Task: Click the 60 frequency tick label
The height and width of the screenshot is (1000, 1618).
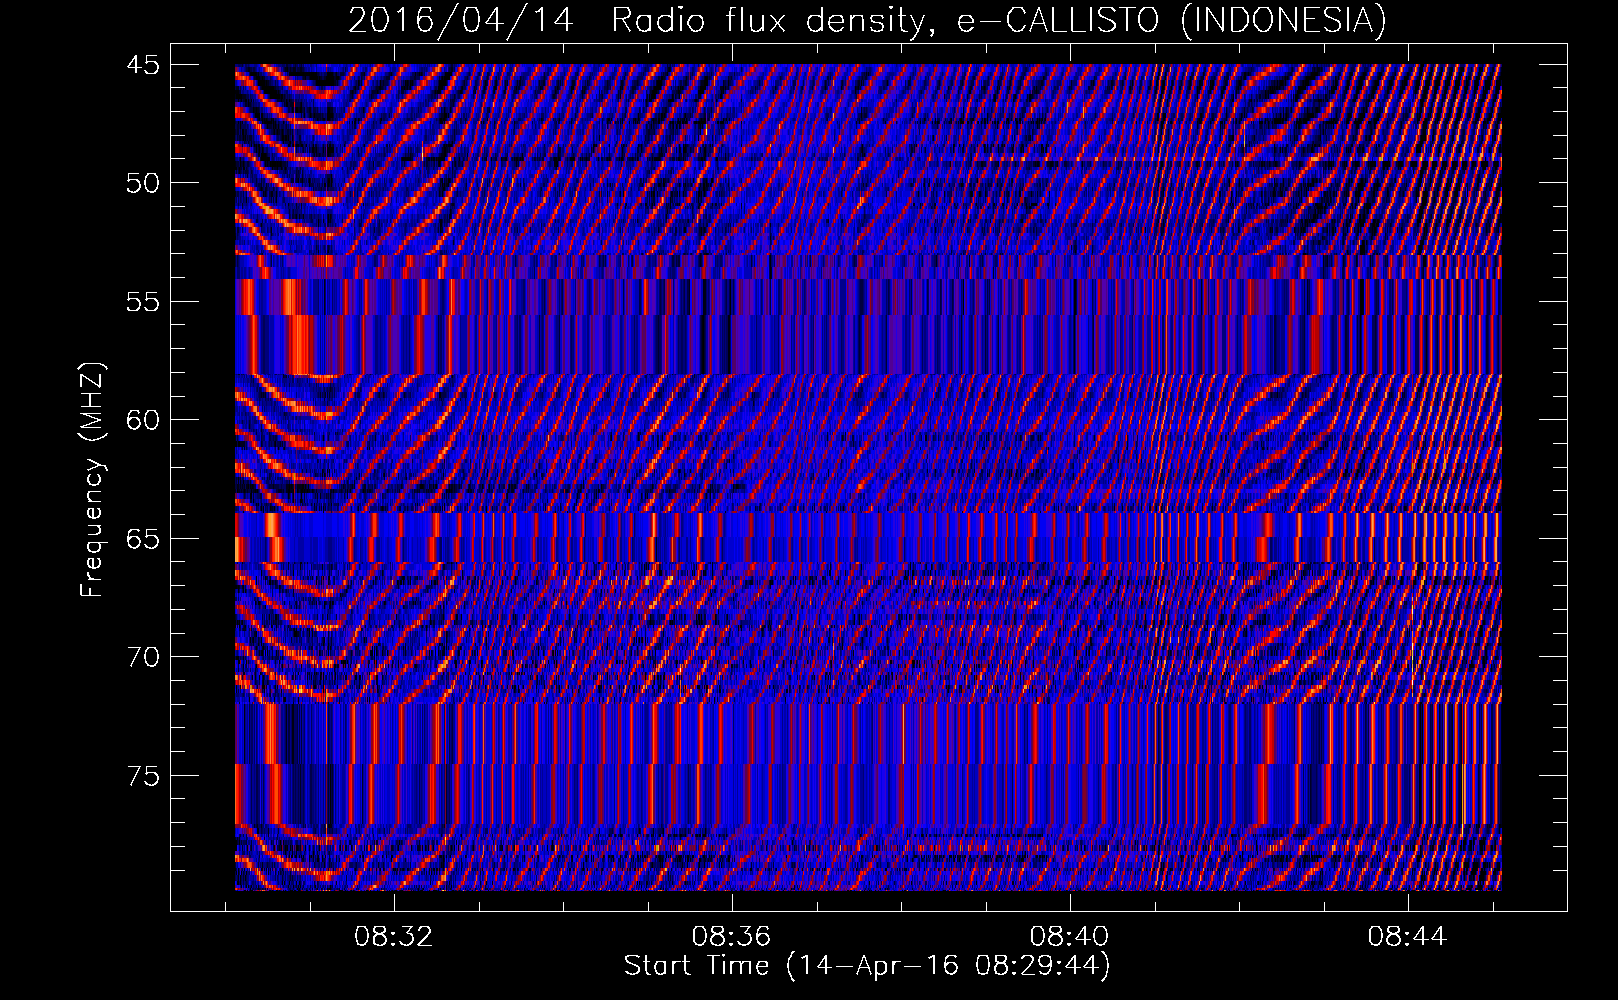Action: coord(142,420)
